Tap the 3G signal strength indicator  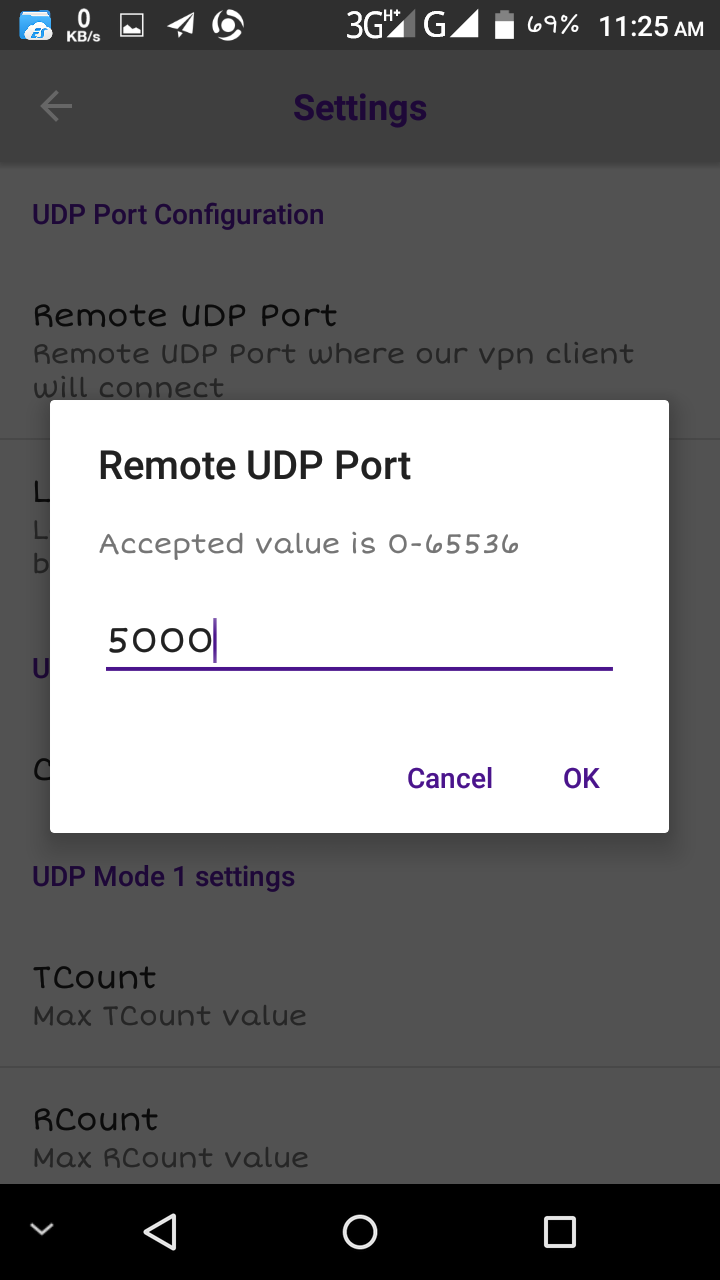(x=375, y=25)
